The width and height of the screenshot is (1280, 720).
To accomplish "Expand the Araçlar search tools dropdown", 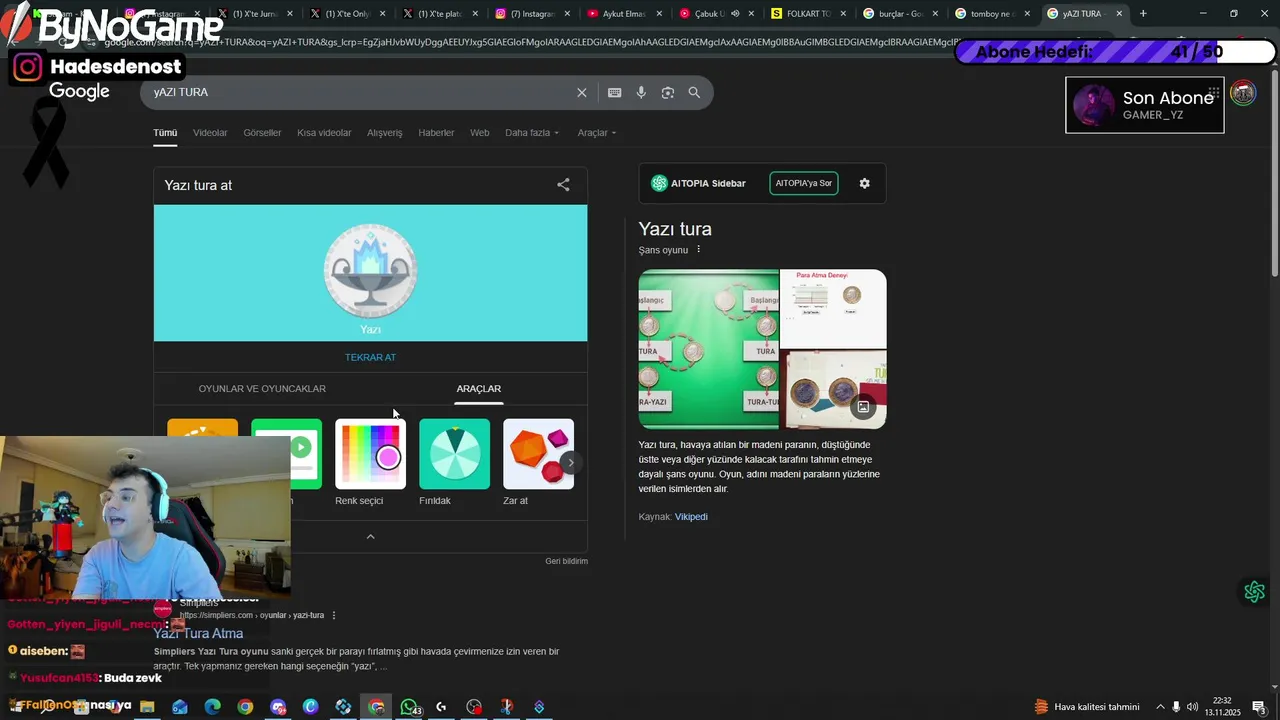I will click(597, 133).
